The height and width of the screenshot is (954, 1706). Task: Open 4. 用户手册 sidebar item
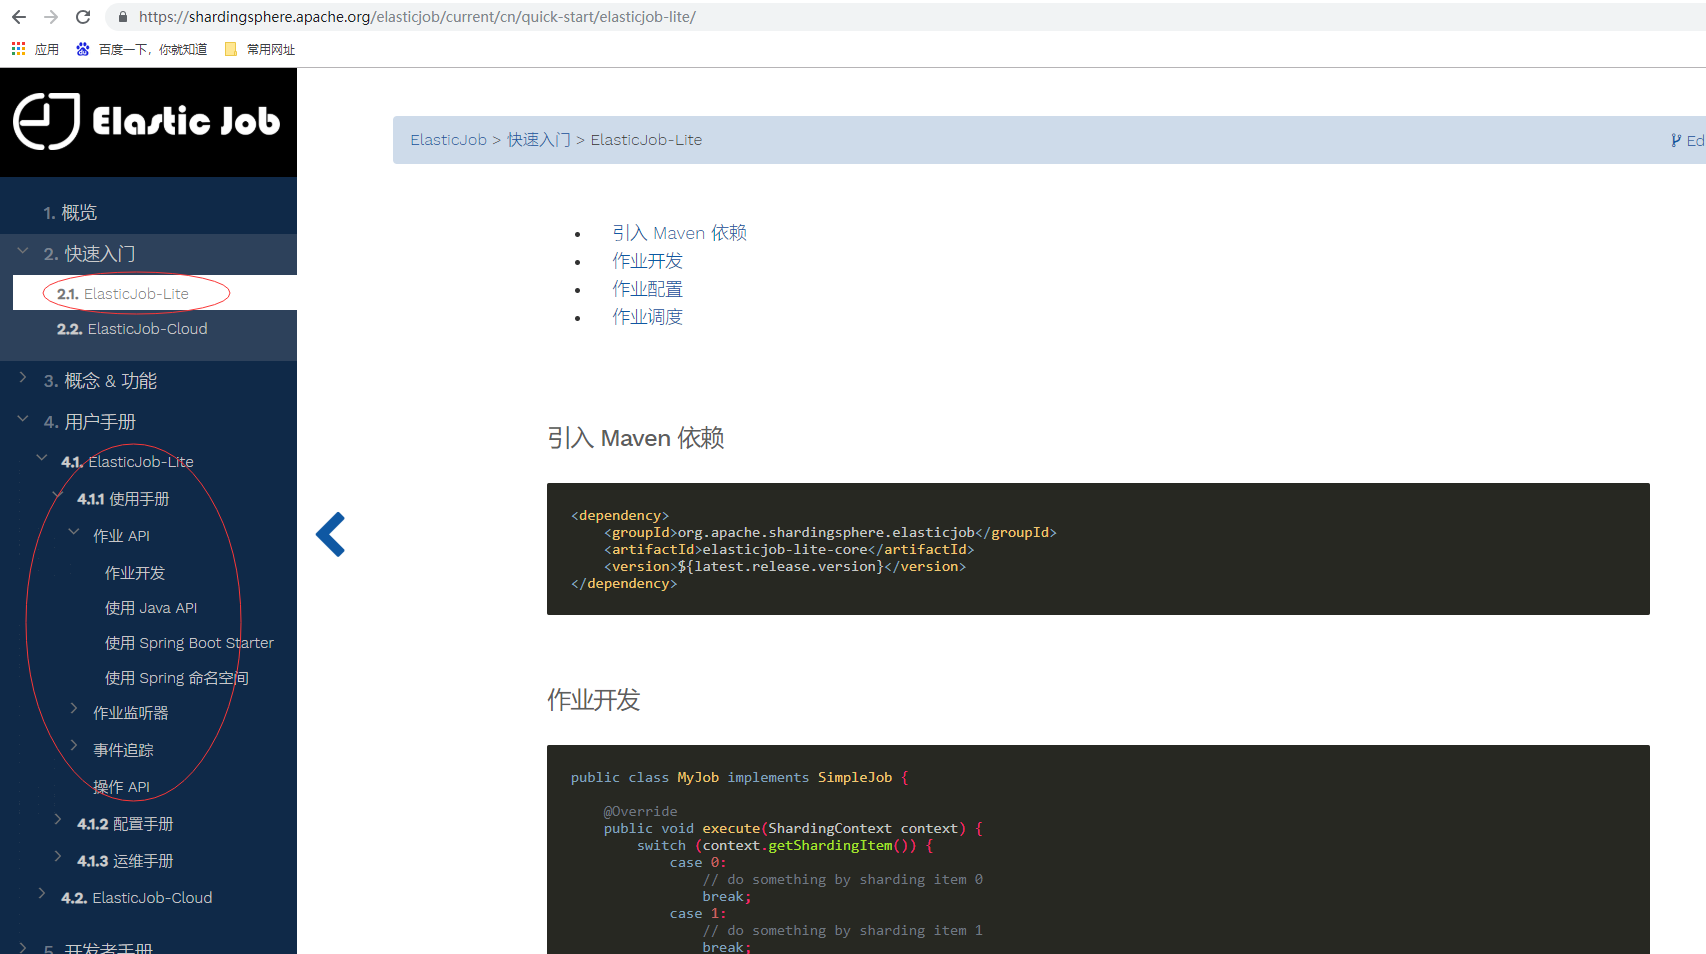pyautogui.click(x=89, y=422)
